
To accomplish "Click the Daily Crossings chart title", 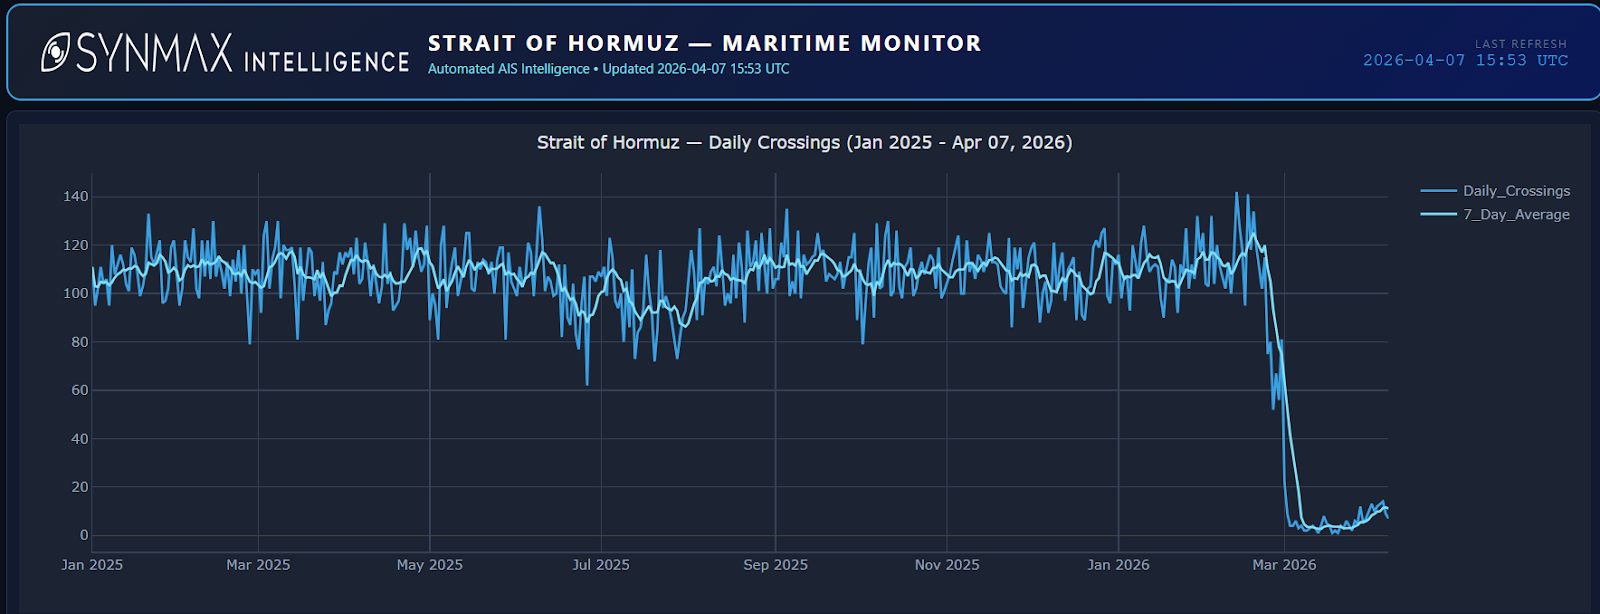I will [804, 142].
